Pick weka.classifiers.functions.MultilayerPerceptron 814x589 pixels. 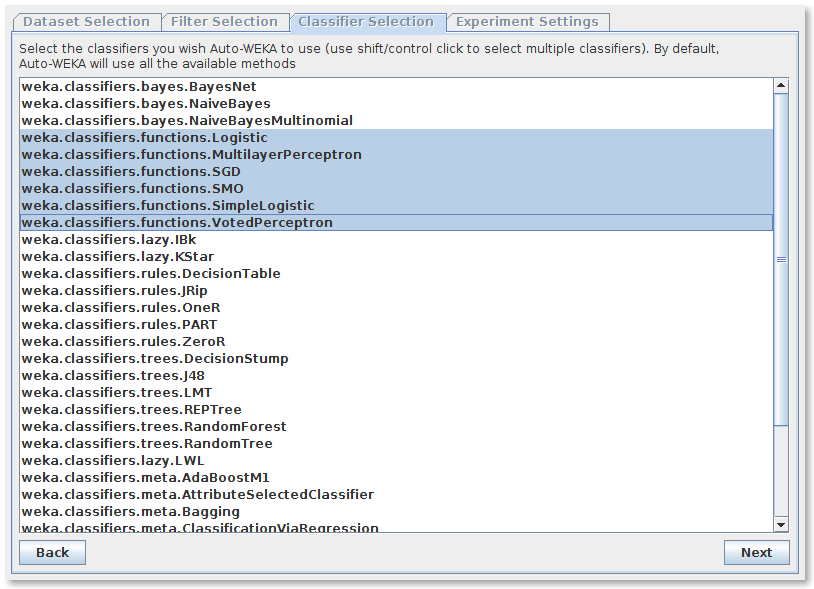[x=397, y=155]
